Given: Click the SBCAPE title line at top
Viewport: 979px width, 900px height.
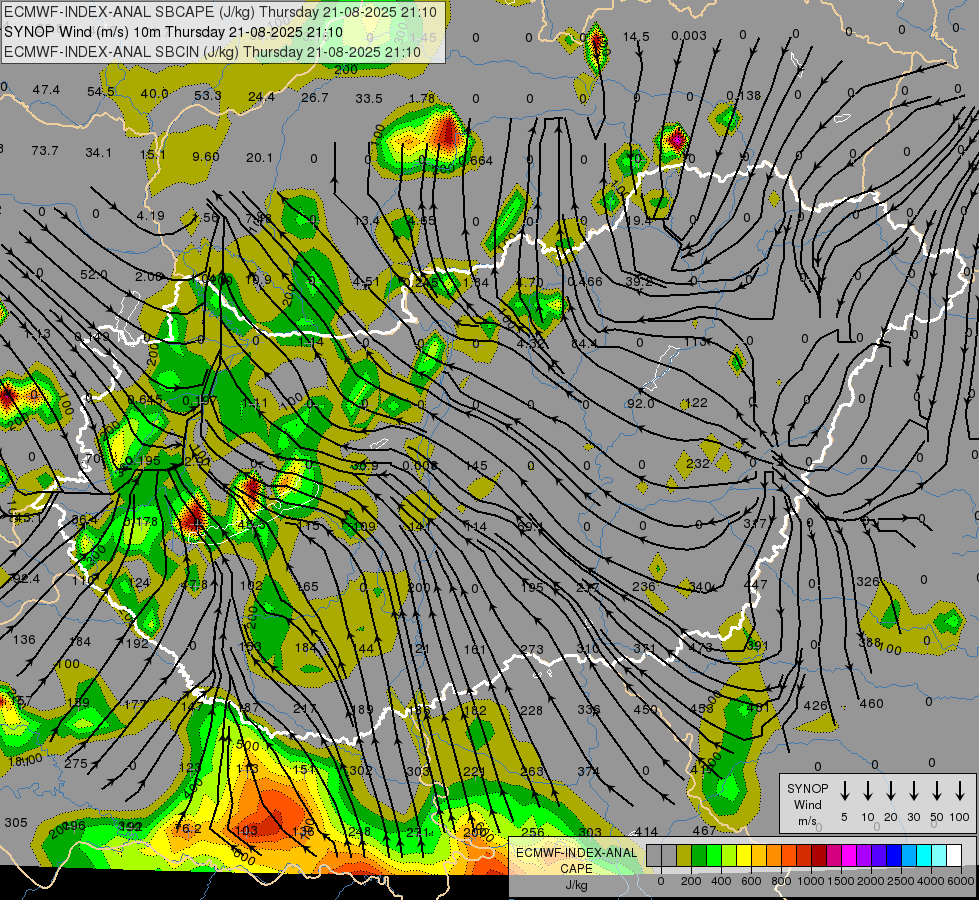Looking at the screenshot, I should coord(221,12).
